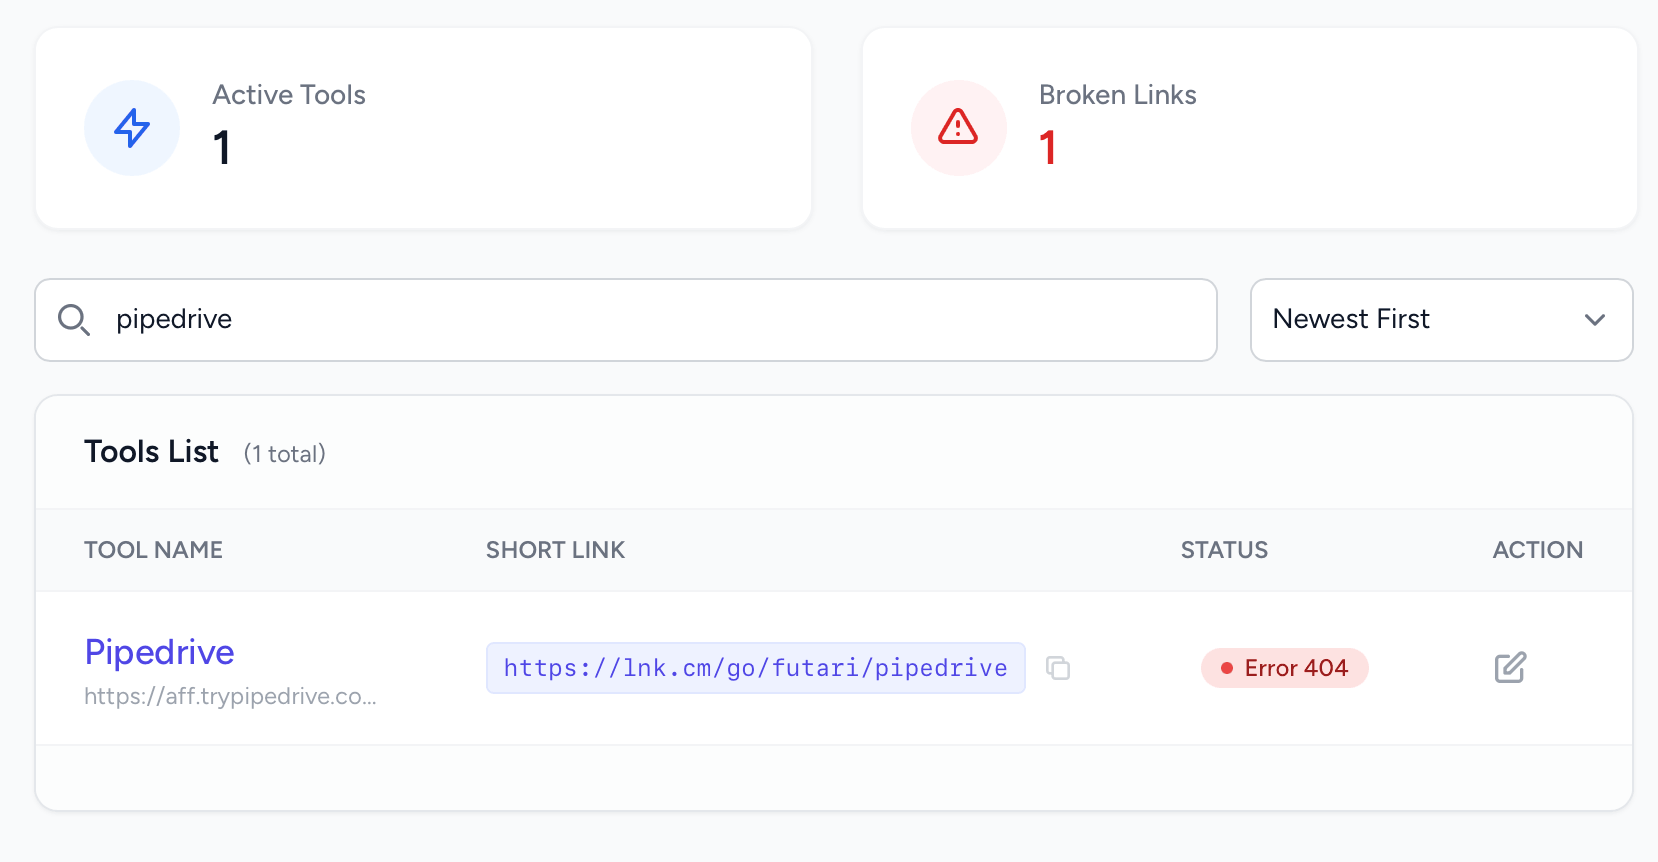Click the copy icon beside the short link
This screenshot has width=1658, height=862.
[1059, 668]
